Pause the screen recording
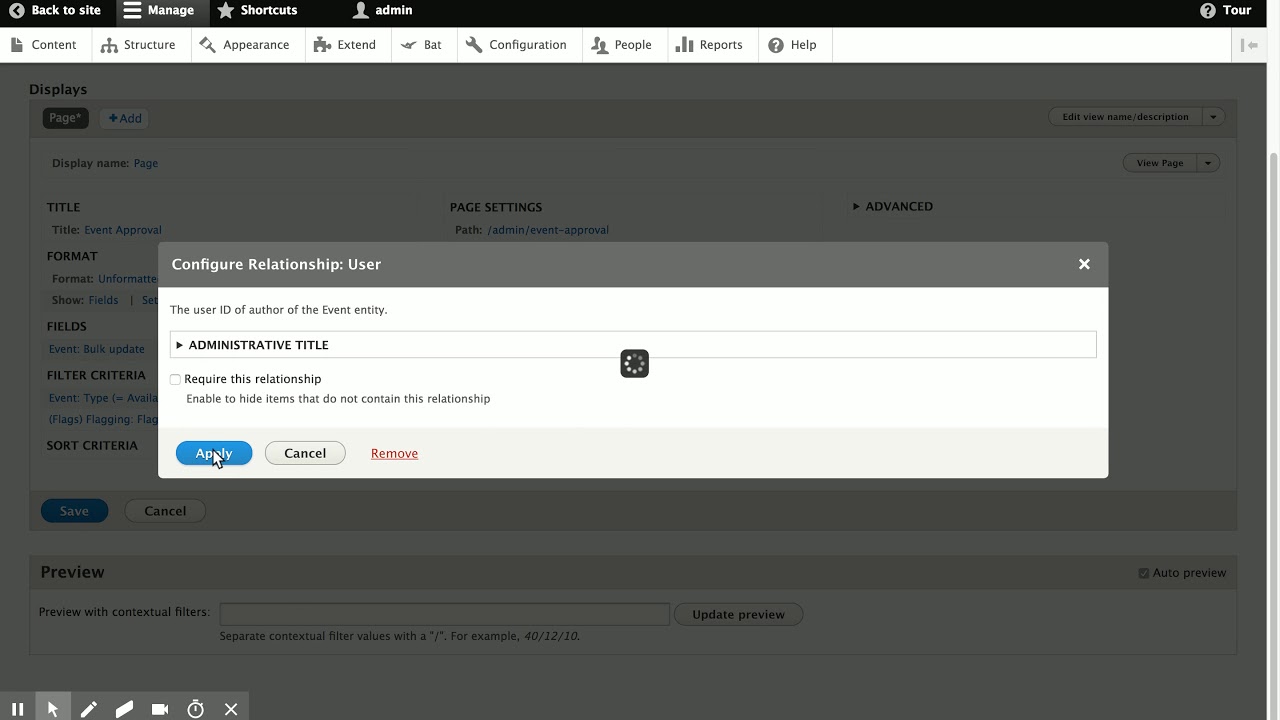1280x720 pixels. click(17, 709)
